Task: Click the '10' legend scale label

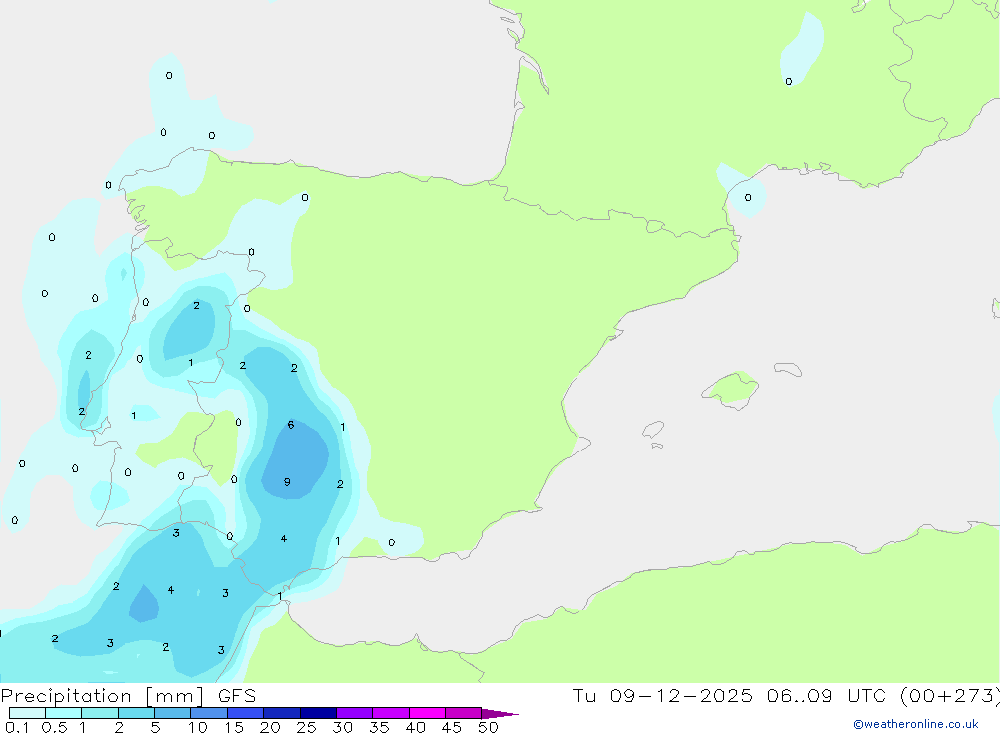Action: [197, 727]
